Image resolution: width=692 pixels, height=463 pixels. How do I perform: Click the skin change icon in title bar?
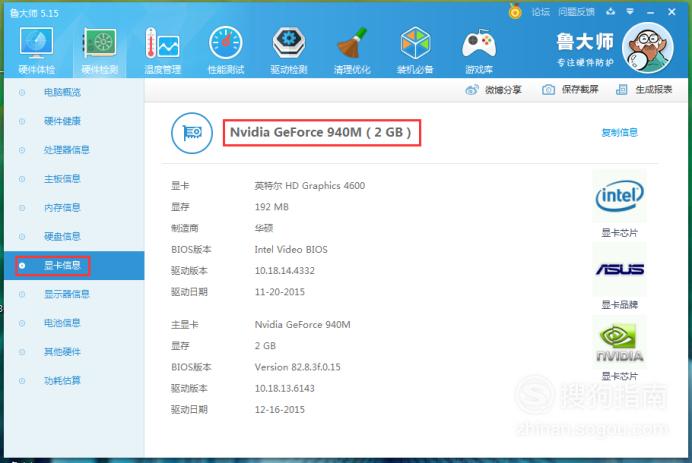coord(610,12)
